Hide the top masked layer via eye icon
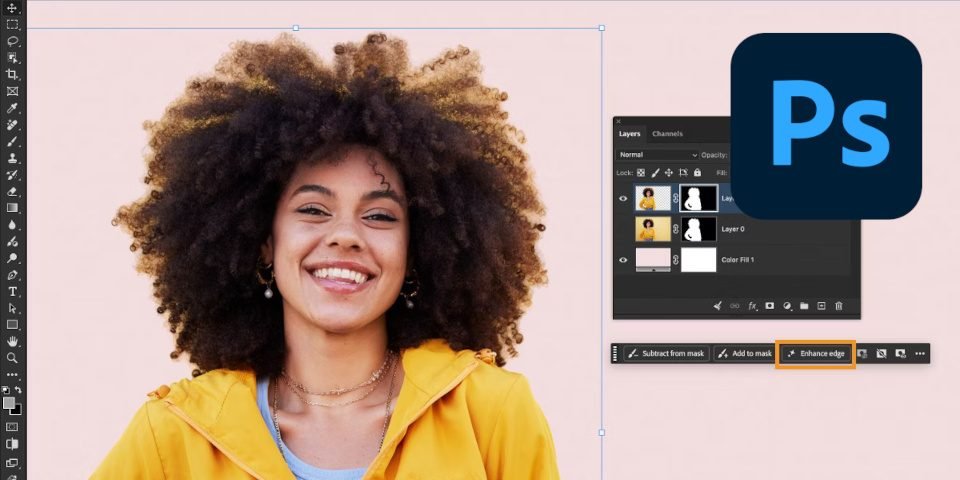 click(x=623, y=198)
